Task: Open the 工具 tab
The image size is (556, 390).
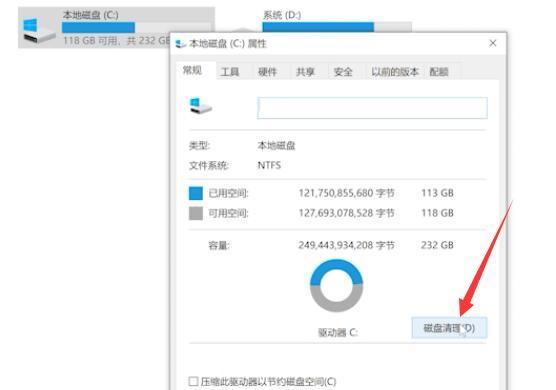Action: pyautogui.click(x=230, y=72)
